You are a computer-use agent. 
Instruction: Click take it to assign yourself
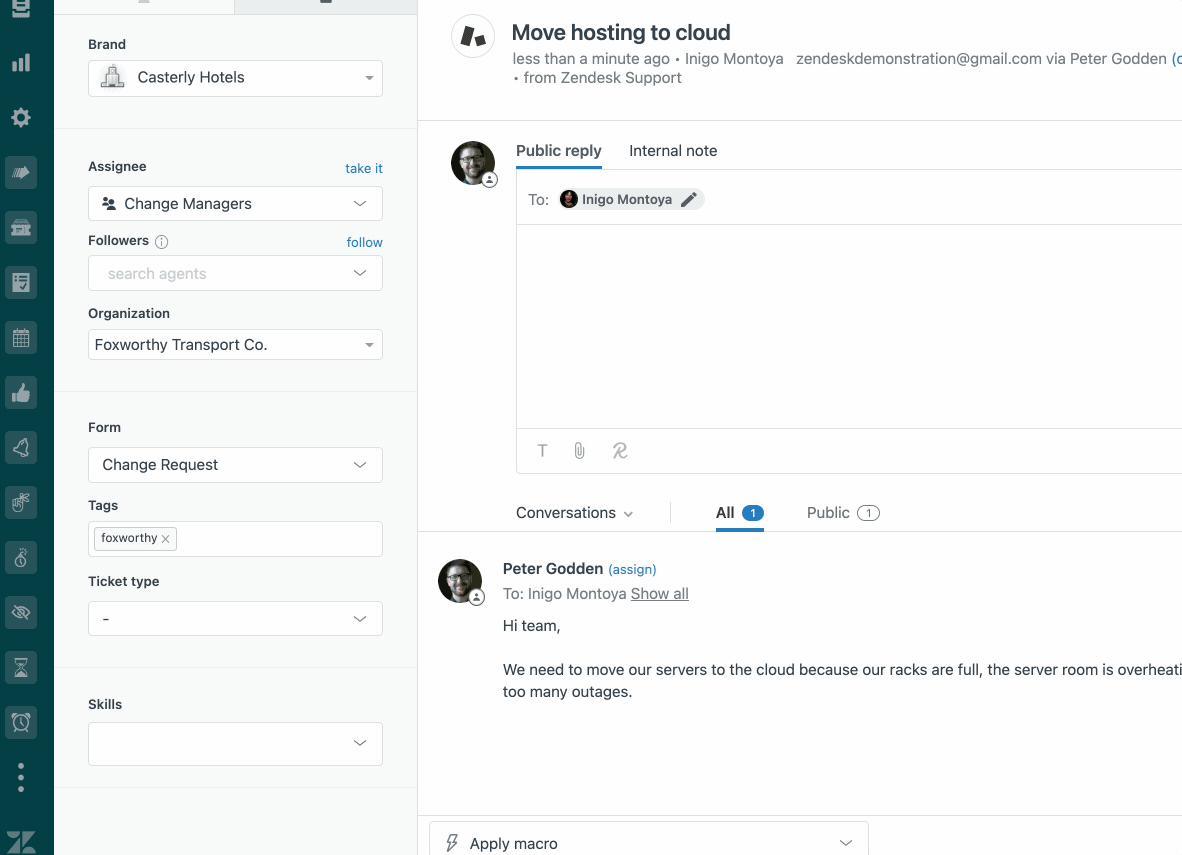[363, 168]
